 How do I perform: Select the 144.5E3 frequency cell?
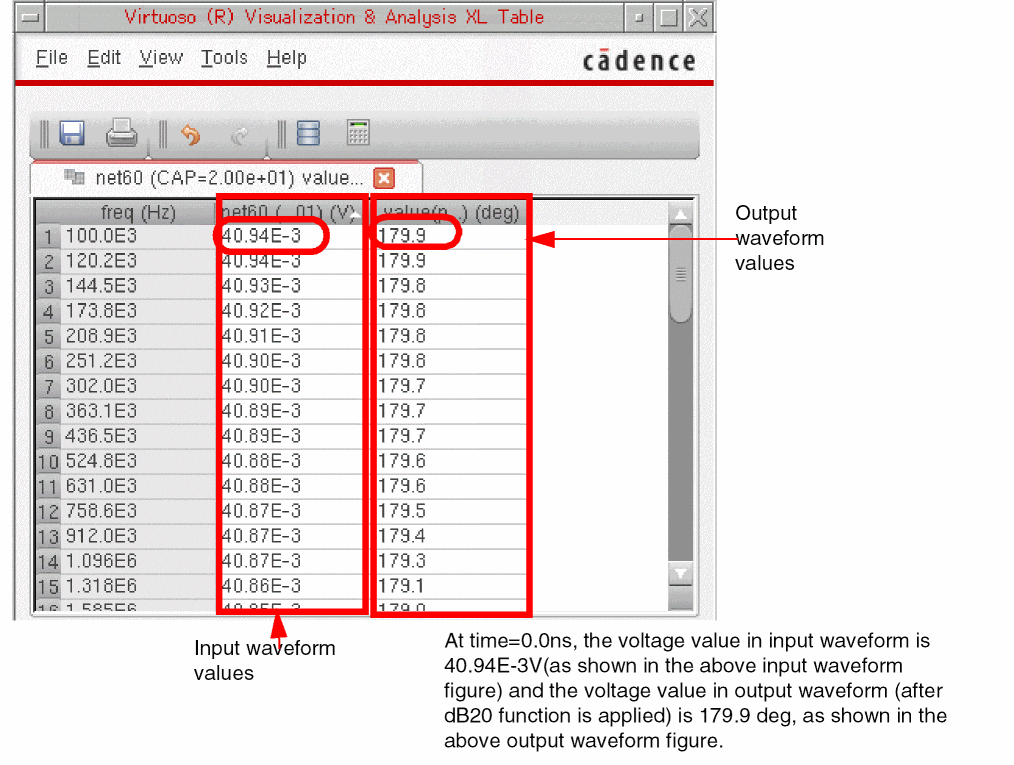(x=138, y=286)
